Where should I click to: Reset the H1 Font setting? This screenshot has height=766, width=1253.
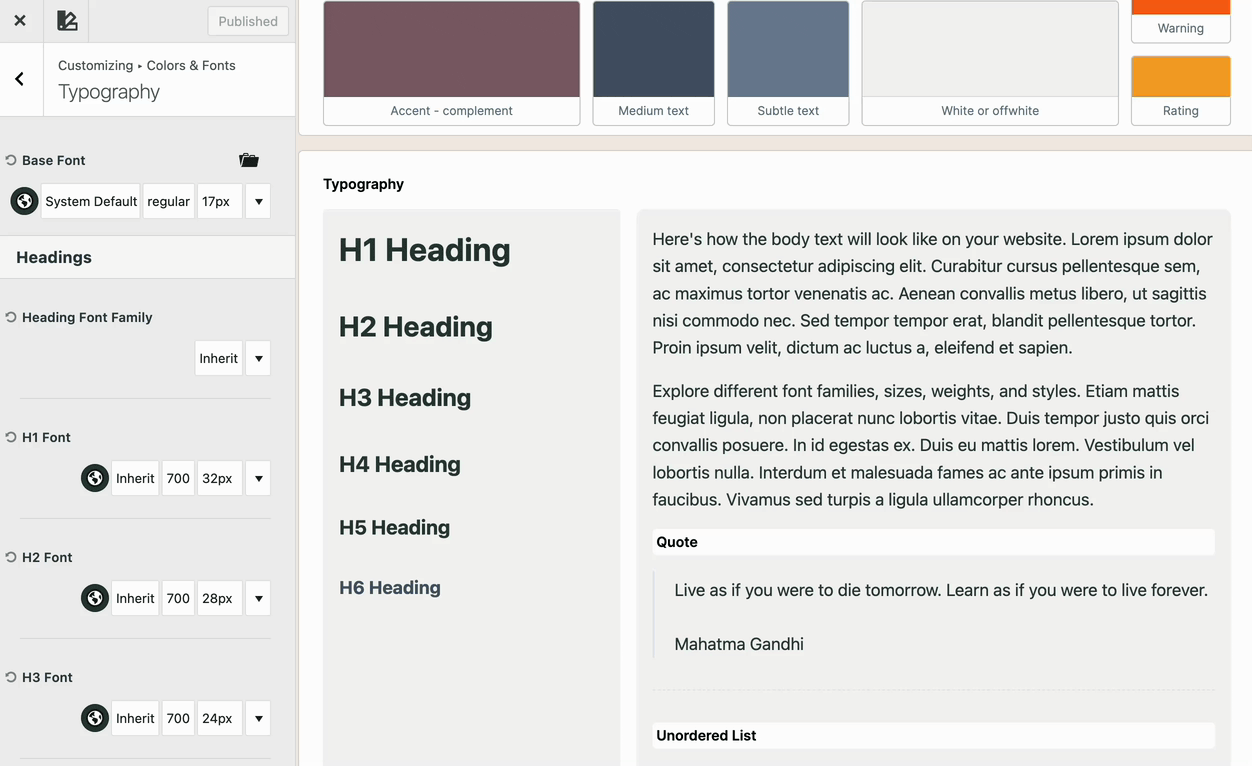11,437
